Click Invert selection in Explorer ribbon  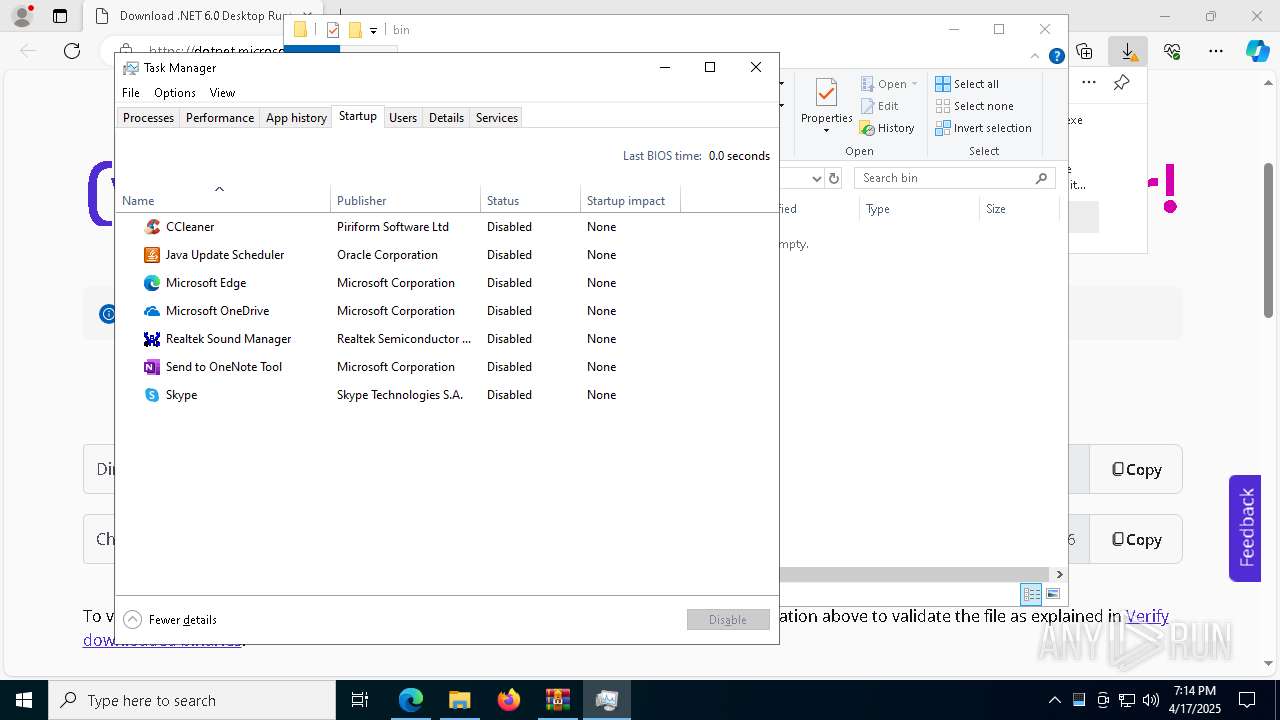pos(983,128)
